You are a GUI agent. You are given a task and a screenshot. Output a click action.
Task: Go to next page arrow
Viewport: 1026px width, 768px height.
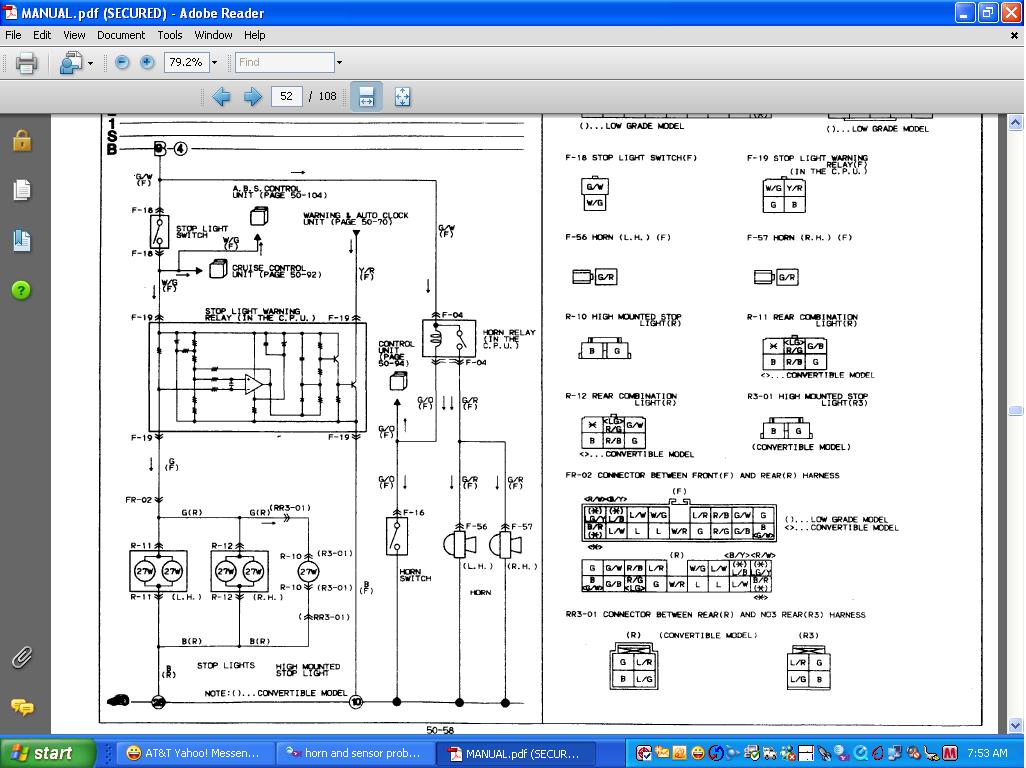coord(253,97)
